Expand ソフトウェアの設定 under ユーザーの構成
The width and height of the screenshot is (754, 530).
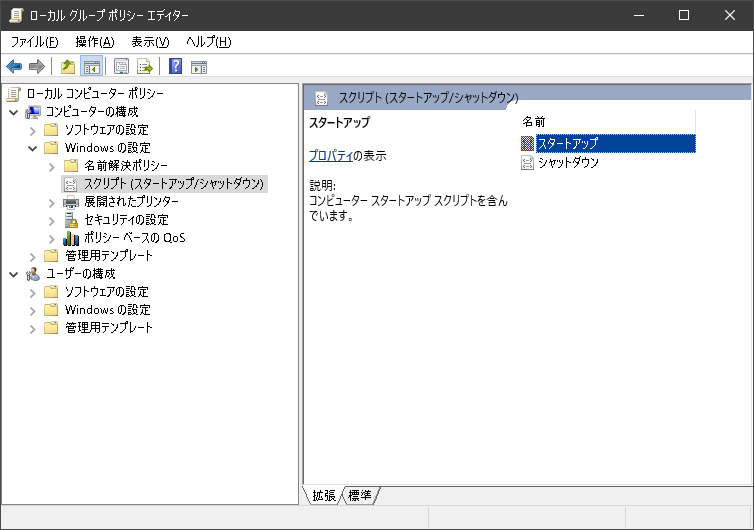click(33, 292)
